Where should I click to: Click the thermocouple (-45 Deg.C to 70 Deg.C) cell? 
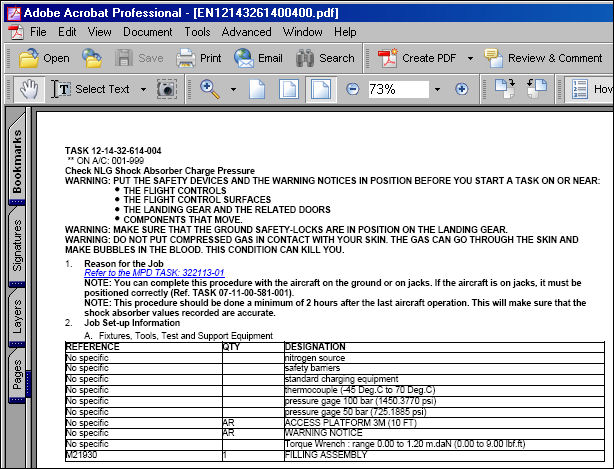pyautogui.click(x=444, y=390)
